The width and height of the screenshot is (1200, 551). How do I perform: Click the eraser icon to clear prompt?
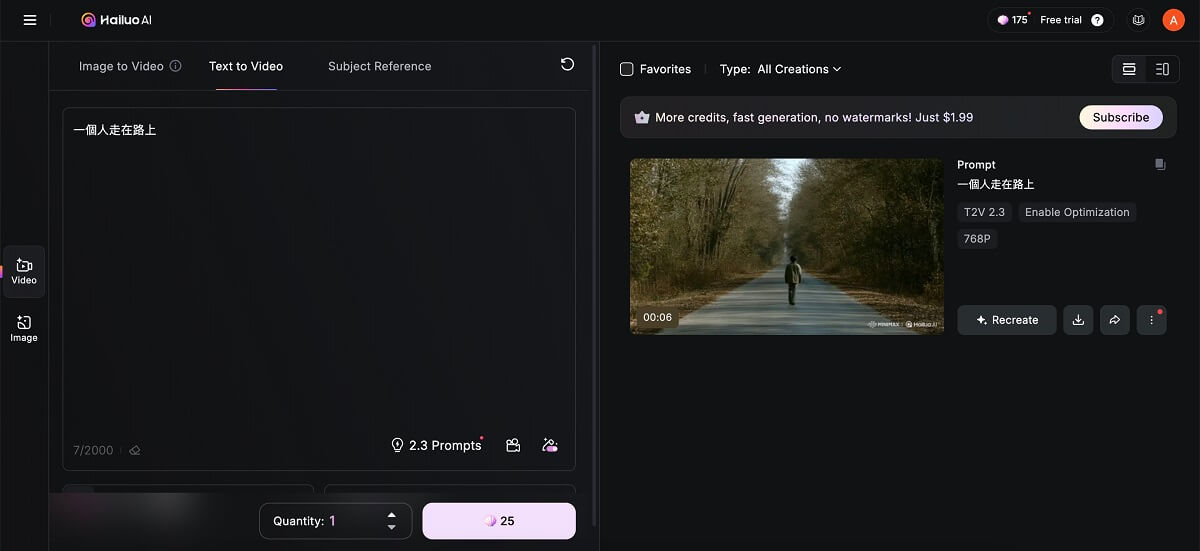click(135, 451)
